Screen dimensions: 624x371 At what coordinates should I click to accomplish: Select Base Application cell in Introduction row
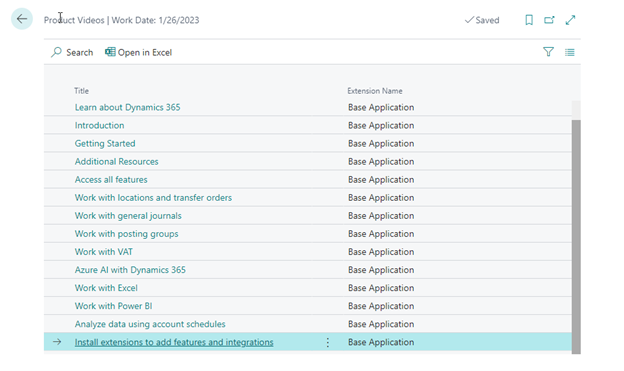tap(381, 125)
